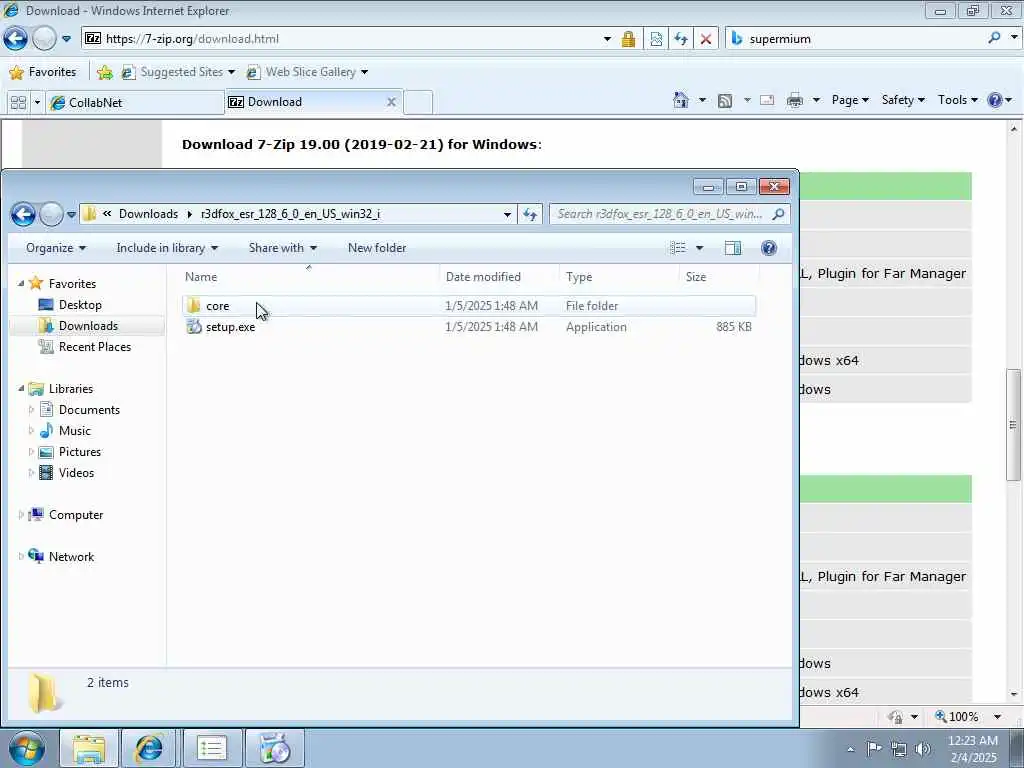This screenshot has height=768, width=1024.
Task: Select the Download tab
Action: [307, 102]
